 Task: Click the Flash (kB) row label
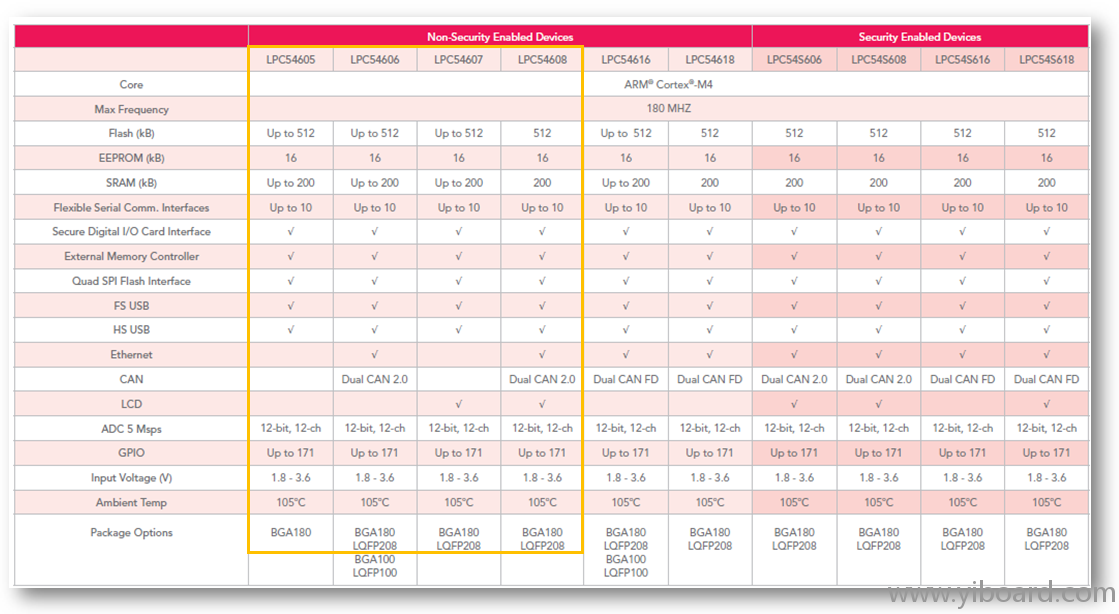click(131, 134)
